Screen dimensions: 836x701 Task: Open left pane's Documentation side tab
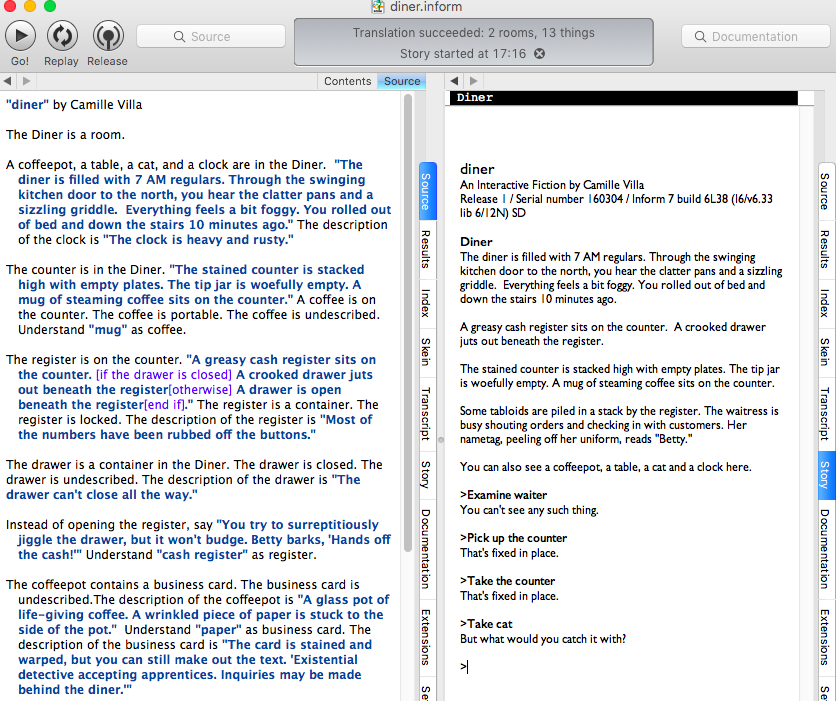pyautogui.click(x=426, y=548)
